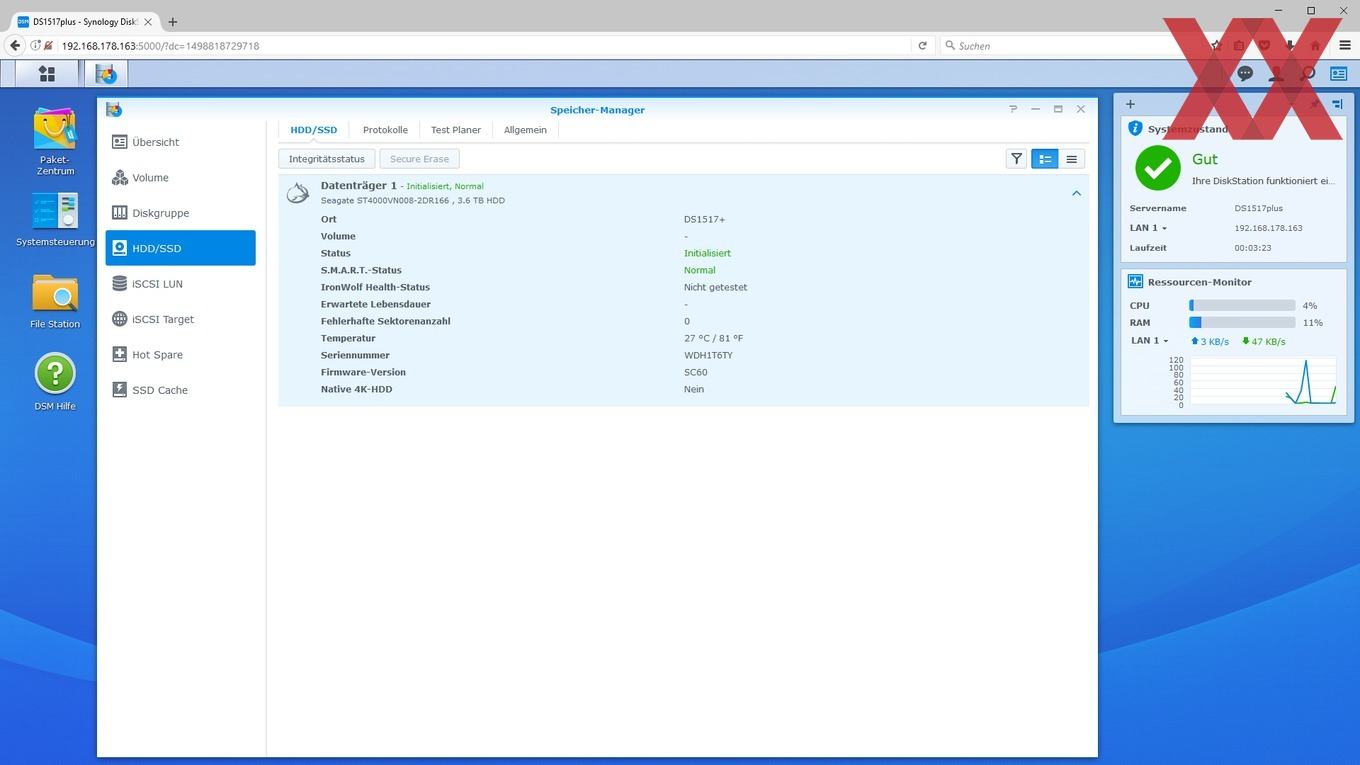Image resolution: width=1360 pixels, height=765 pixels.
Task: Click the browser address bar
Action: pos(485,45)
